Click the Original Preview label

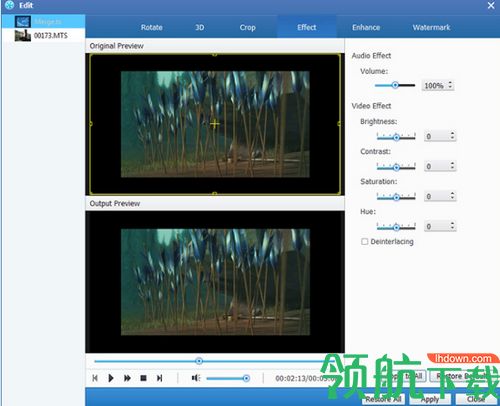[x=116, y=46]
